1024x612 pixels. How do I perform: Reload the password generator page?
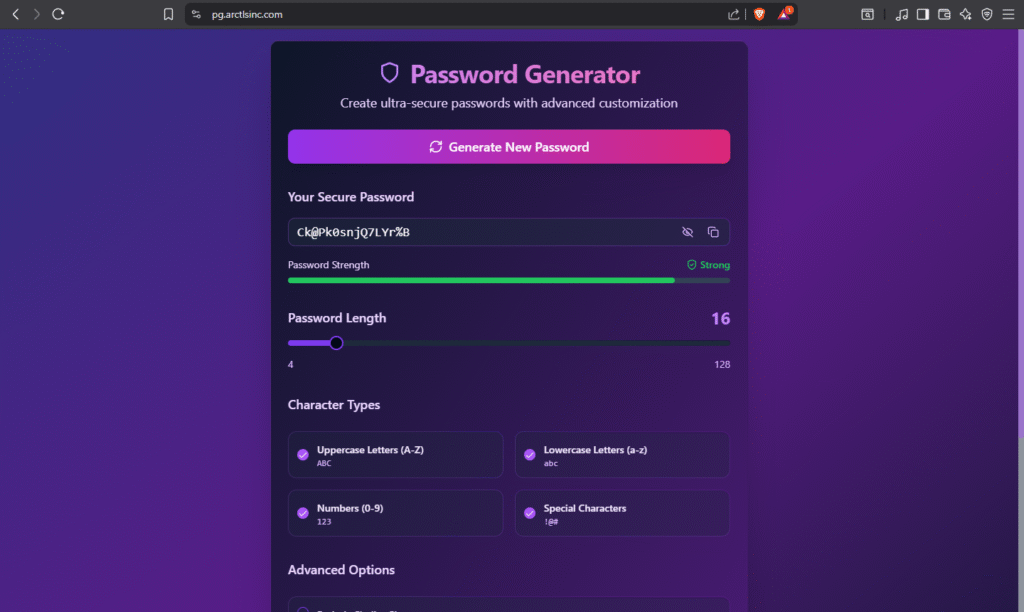[x=58, y=14]
